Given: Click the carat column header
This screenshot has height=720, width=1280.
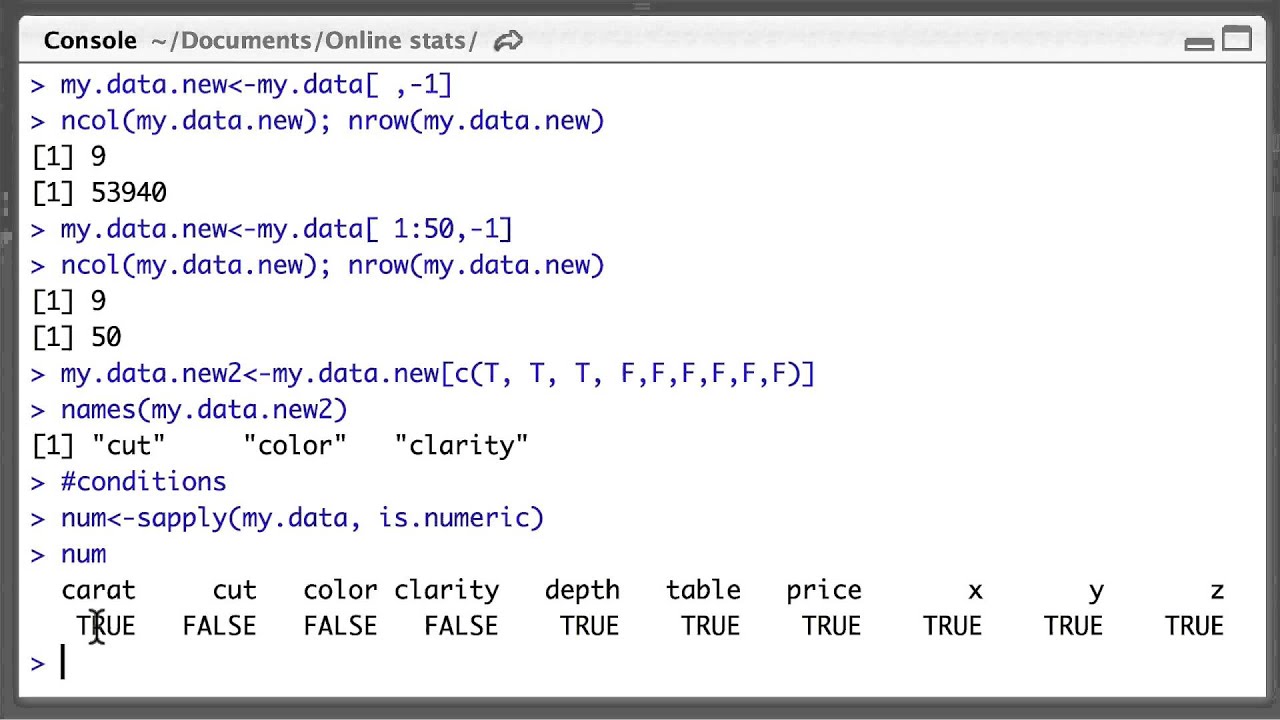Looking at the screenshot, I should click(x=98, y=591).
